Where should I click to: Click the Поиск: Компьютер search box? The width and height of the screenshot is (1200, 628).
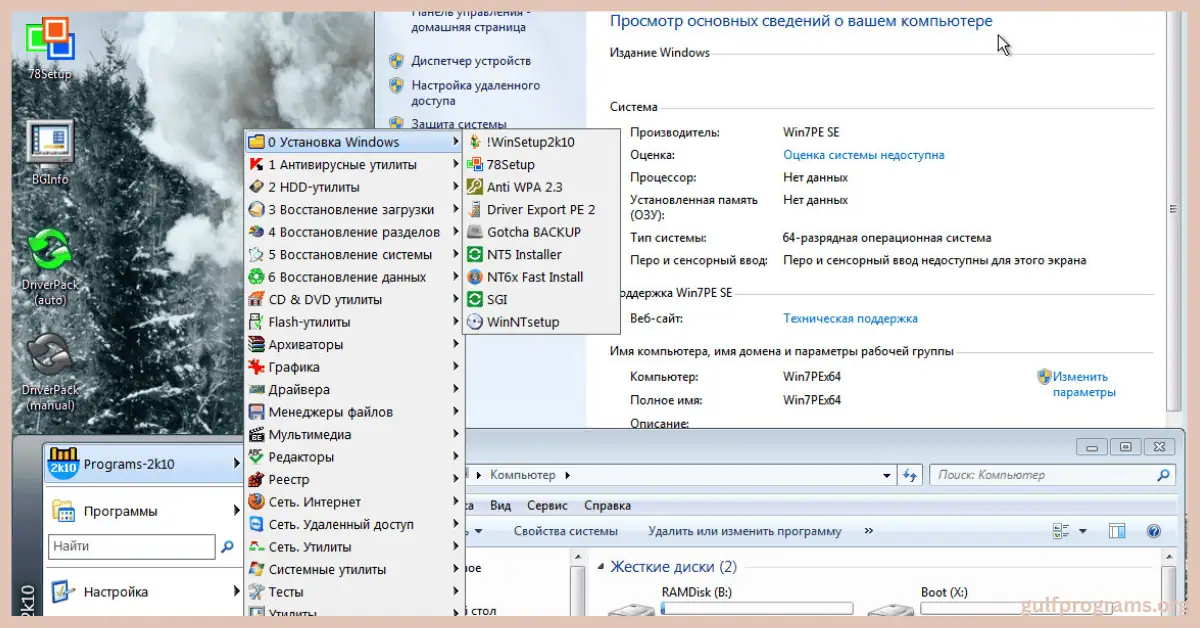point(1043,475)
